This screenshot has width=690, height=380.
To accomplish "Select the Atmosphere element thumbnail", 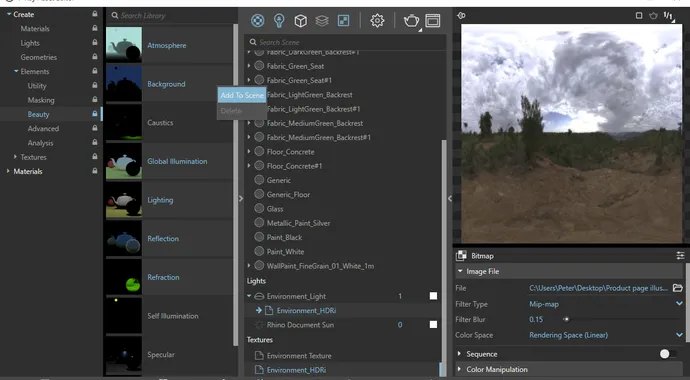I will pyautogui.click(x=124, y=44).
